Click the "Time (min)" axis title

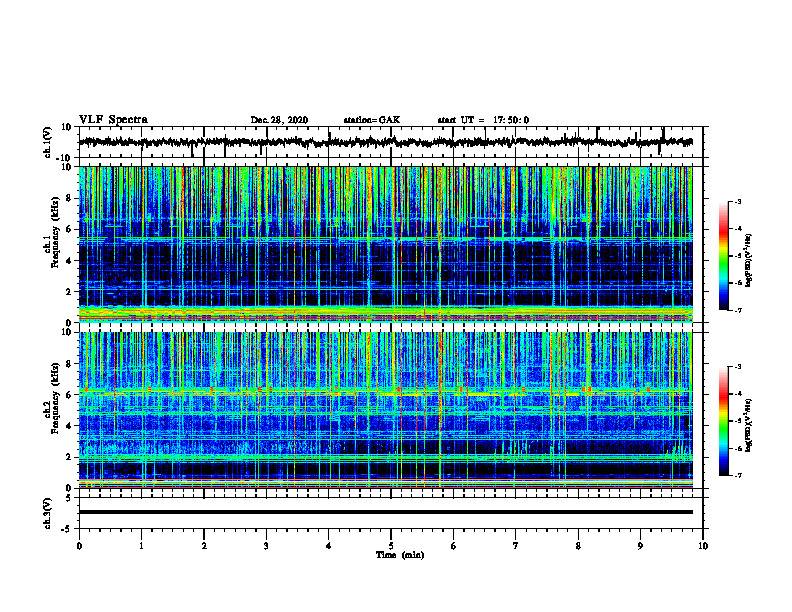[x=400, y=555]
